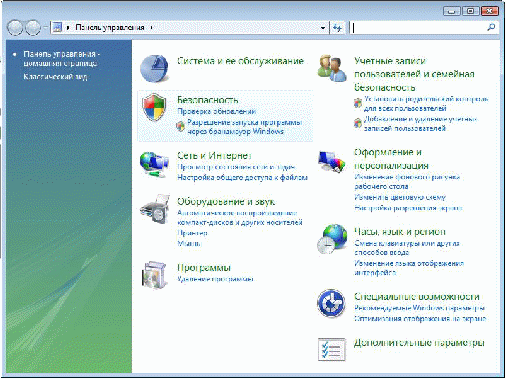
Task: Click adding and removing user accounts link
Action: 420,124
